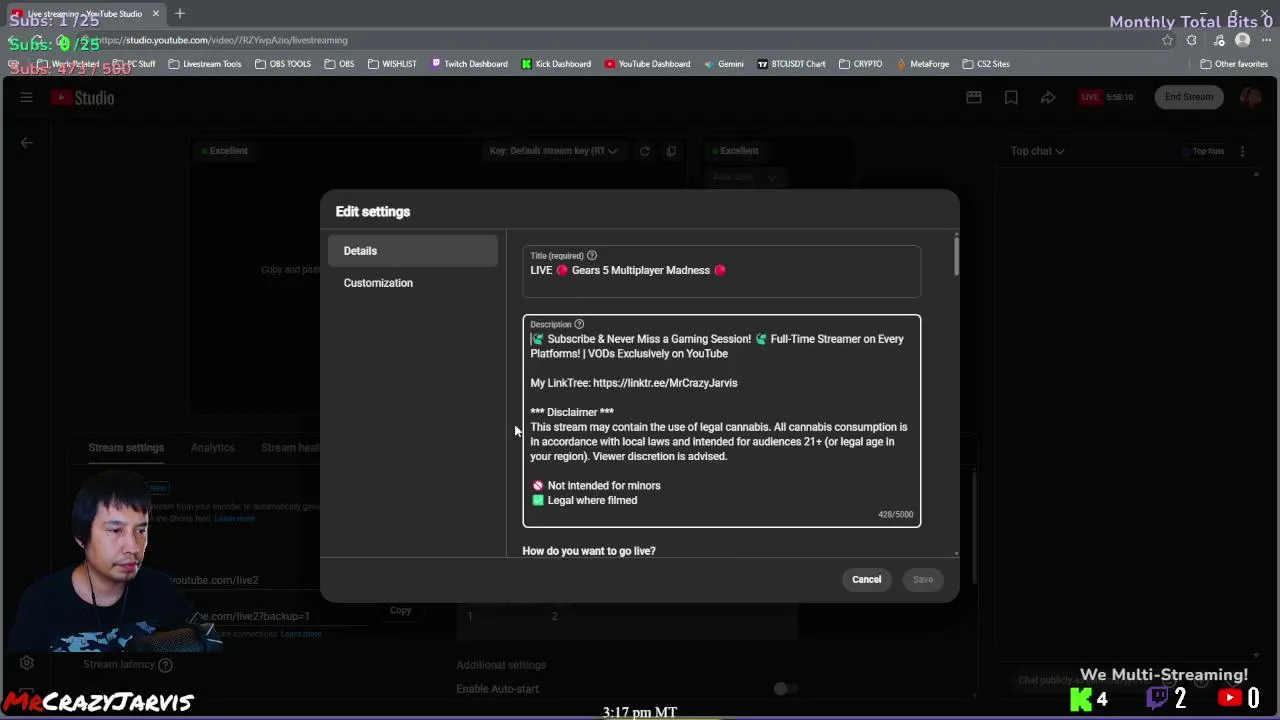
Task: Click the YouTube Studio logo
Action: 83,97
